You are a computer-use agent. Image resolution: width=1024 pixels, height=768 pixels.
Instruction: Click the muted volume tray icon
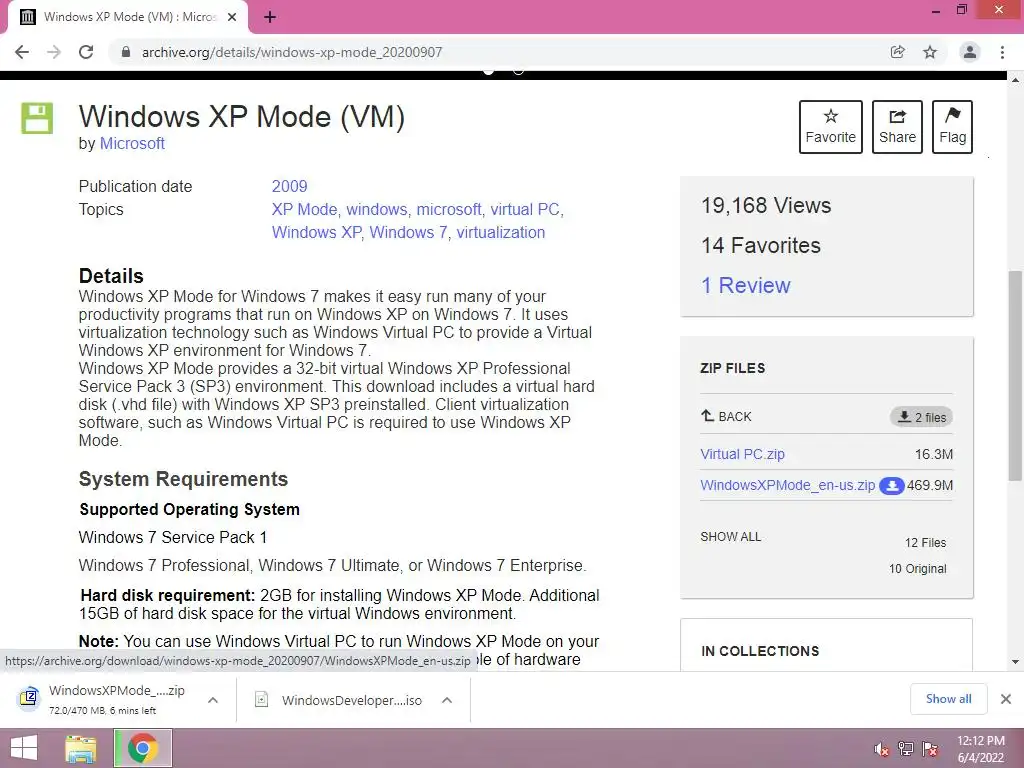[881, 749]
